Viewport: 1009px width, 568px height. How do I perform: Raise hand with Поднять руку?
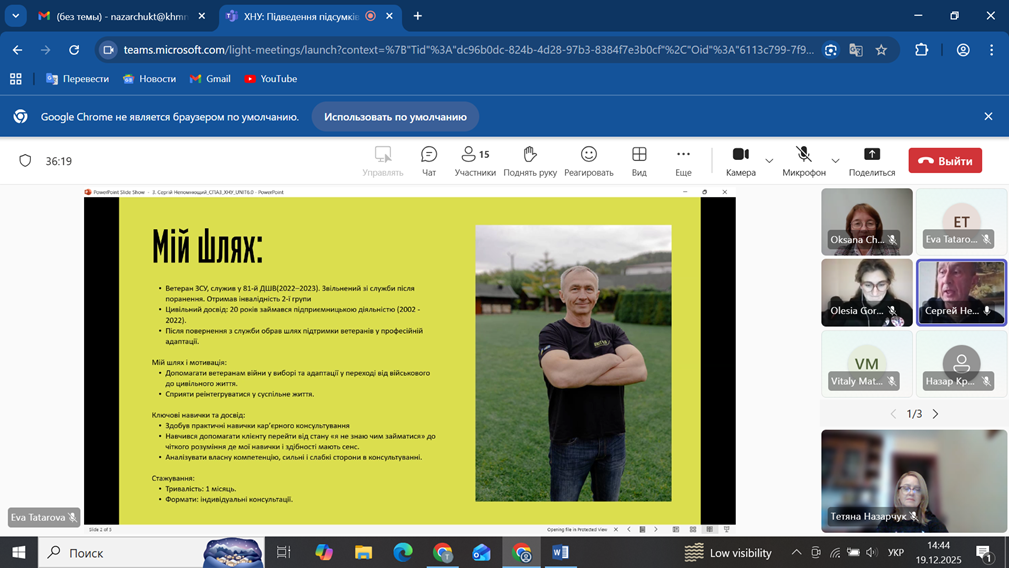point(530,160)
